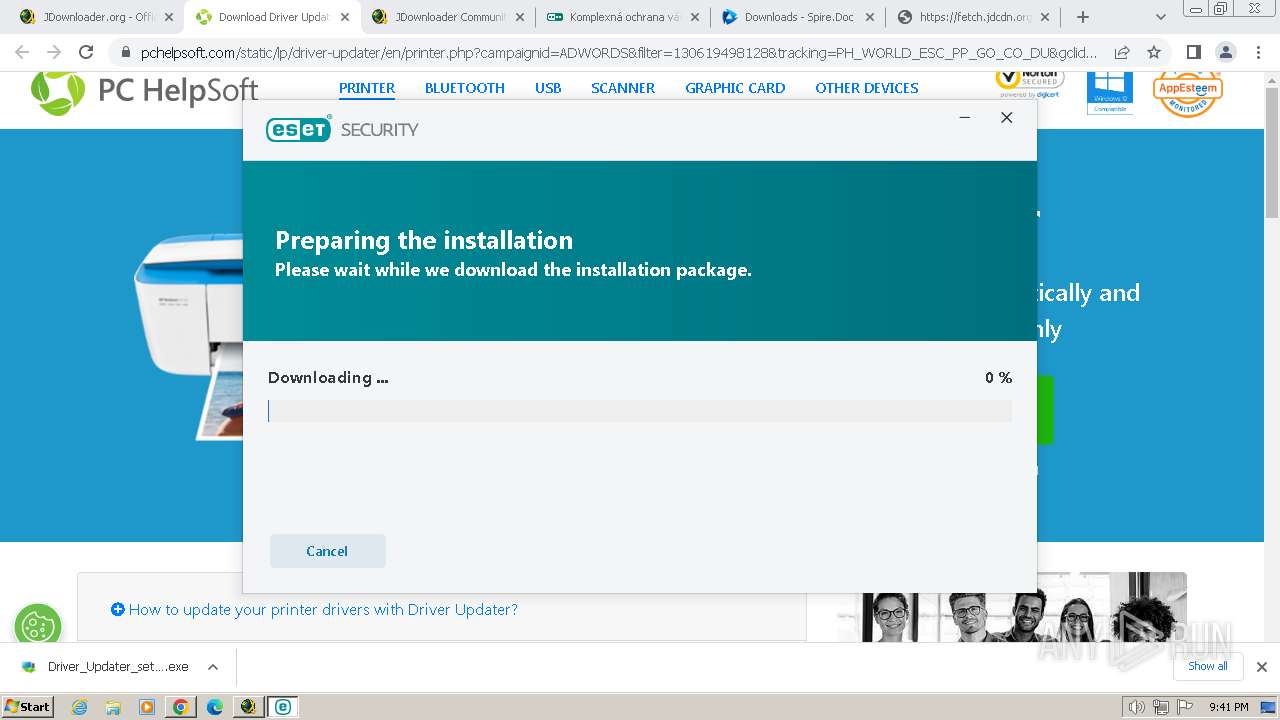Image resolution: width=1280 pixels, height=720 pixels.
Task: Open the Chrome three-dot menu
Action: pyautogui.click(x=1257, y=53)
